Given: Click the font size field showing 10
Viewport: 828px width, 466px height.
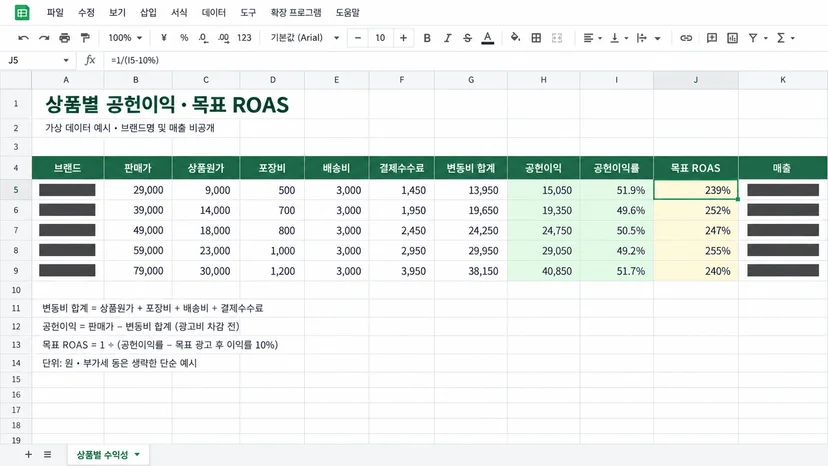Looking at the screenshot, I should click(x=380, y=38).
